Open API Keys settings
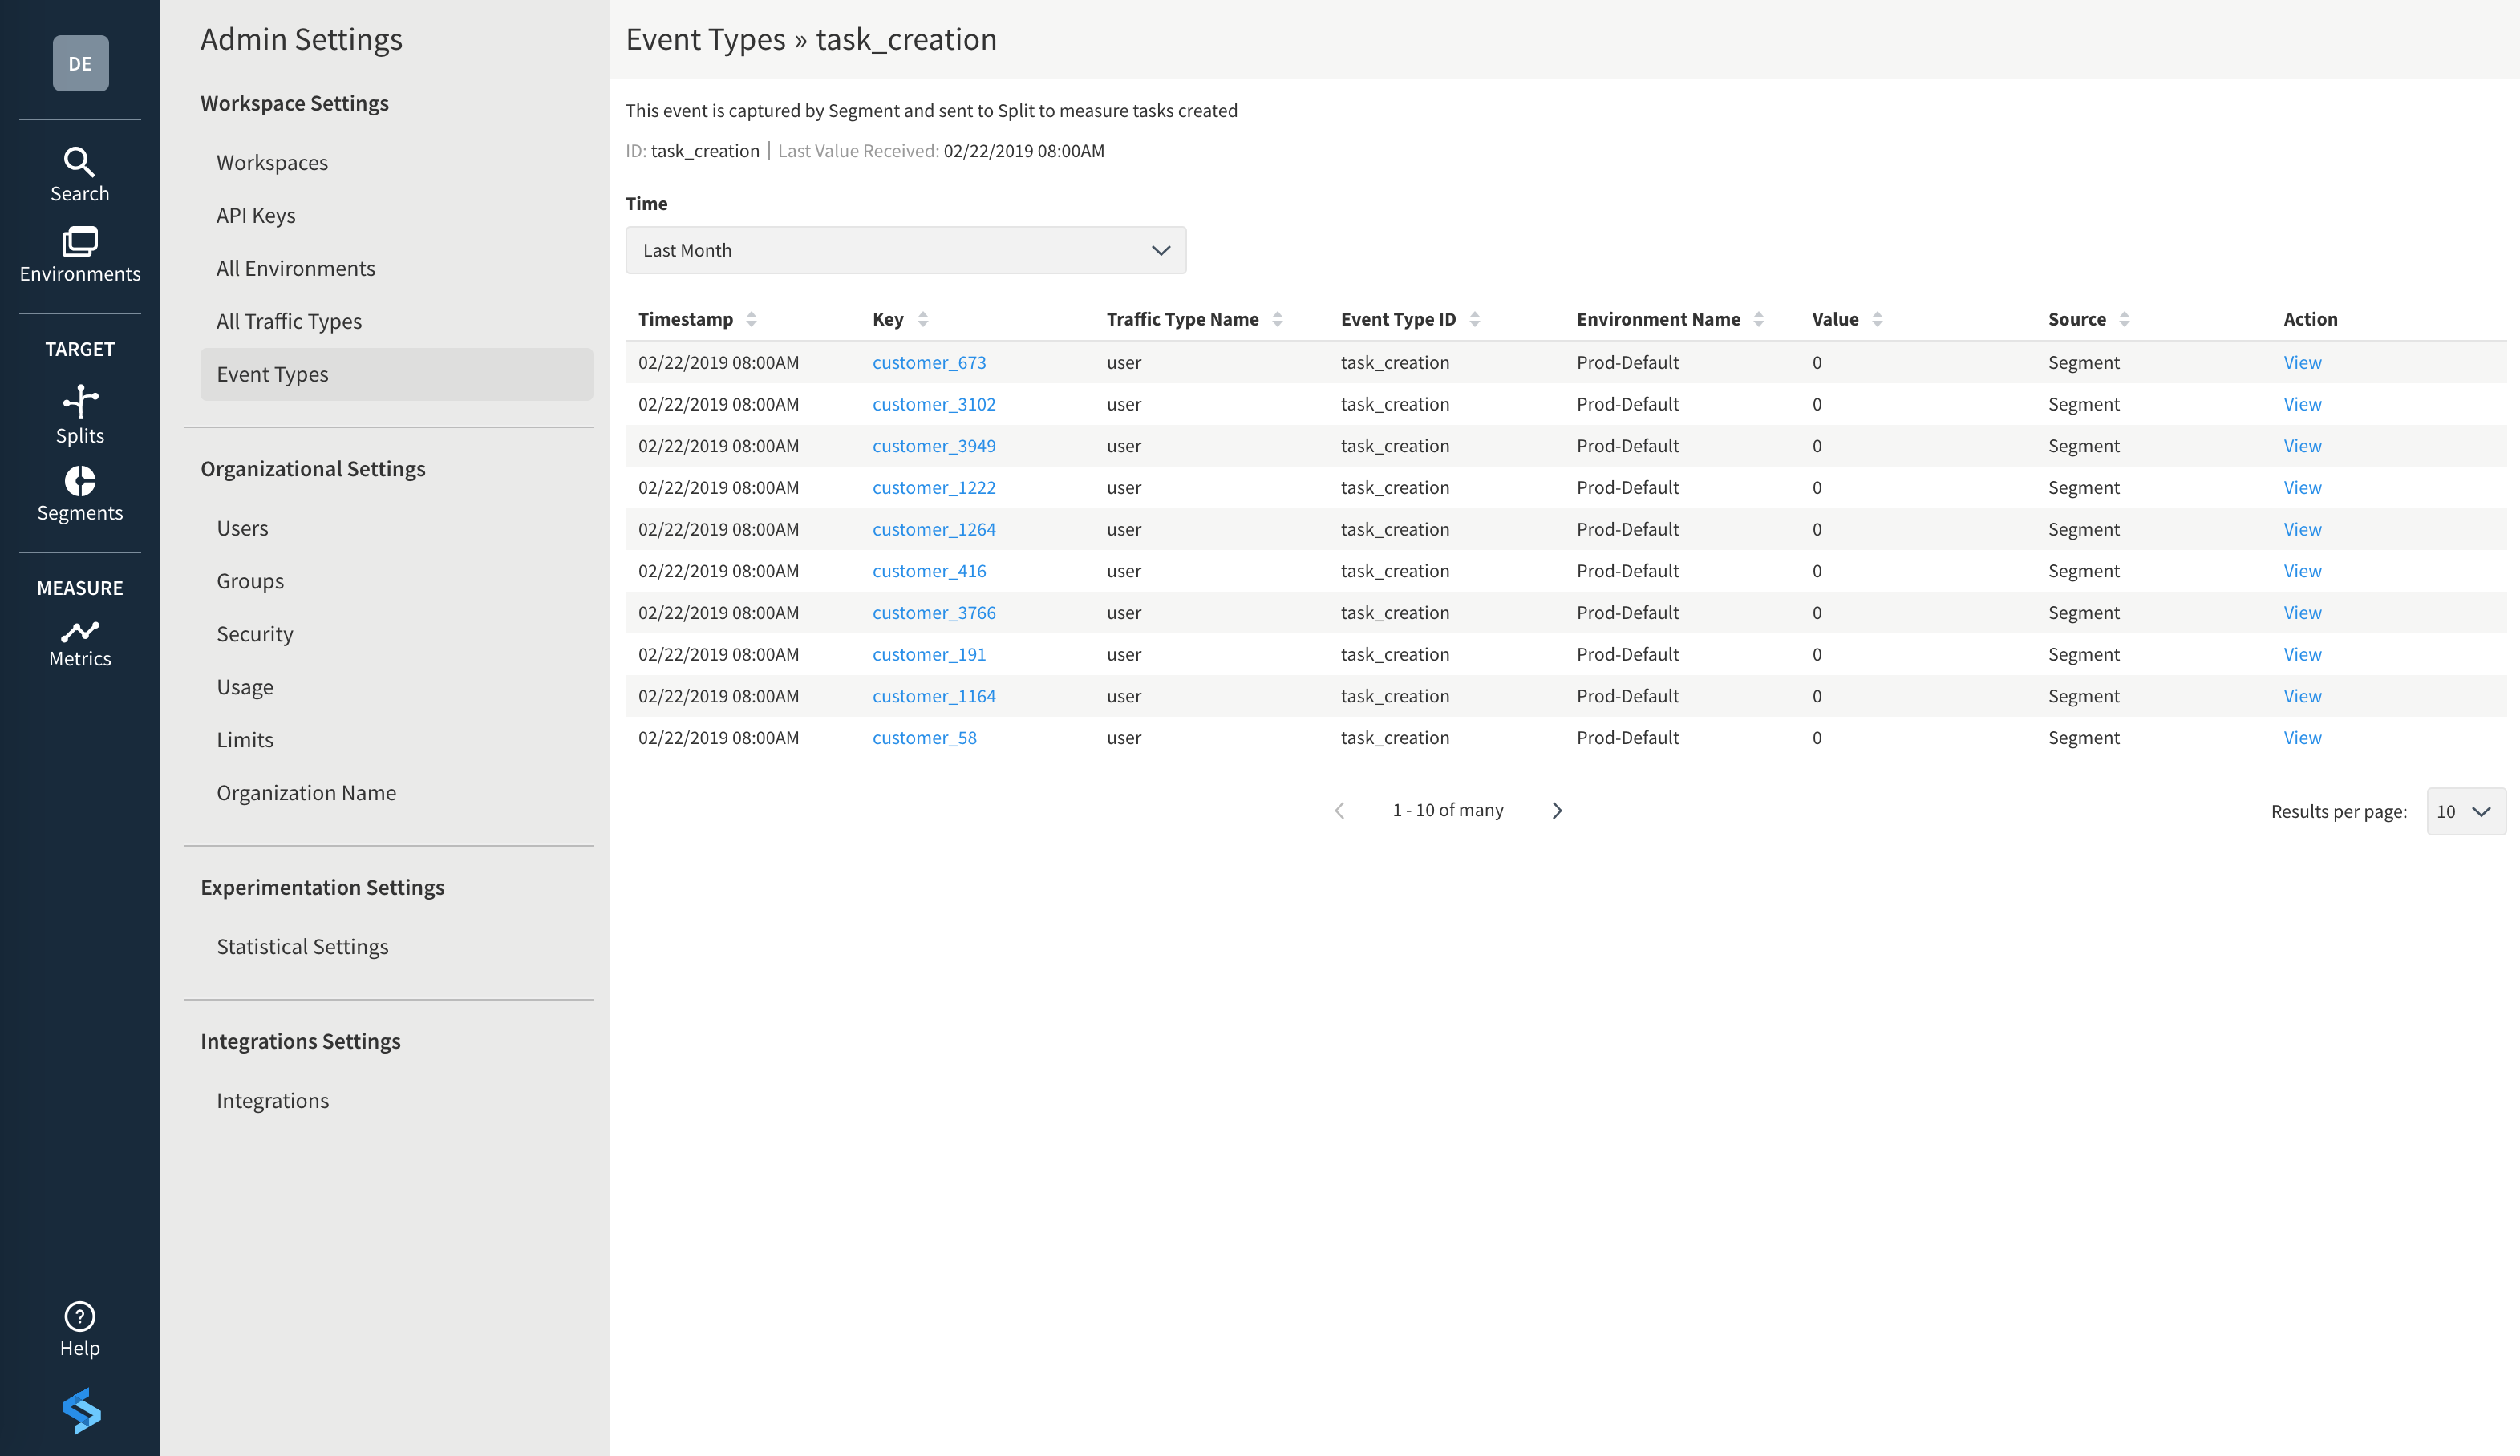 256,215
